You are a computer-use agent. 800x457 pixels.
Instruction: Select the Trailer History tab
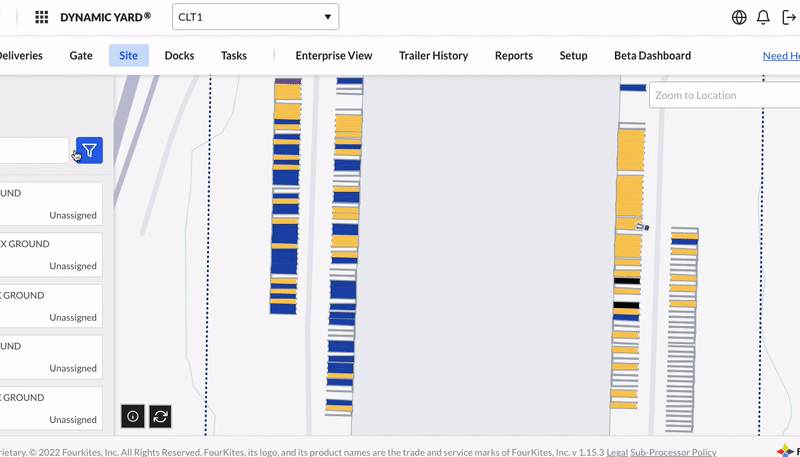pos(433,56)
